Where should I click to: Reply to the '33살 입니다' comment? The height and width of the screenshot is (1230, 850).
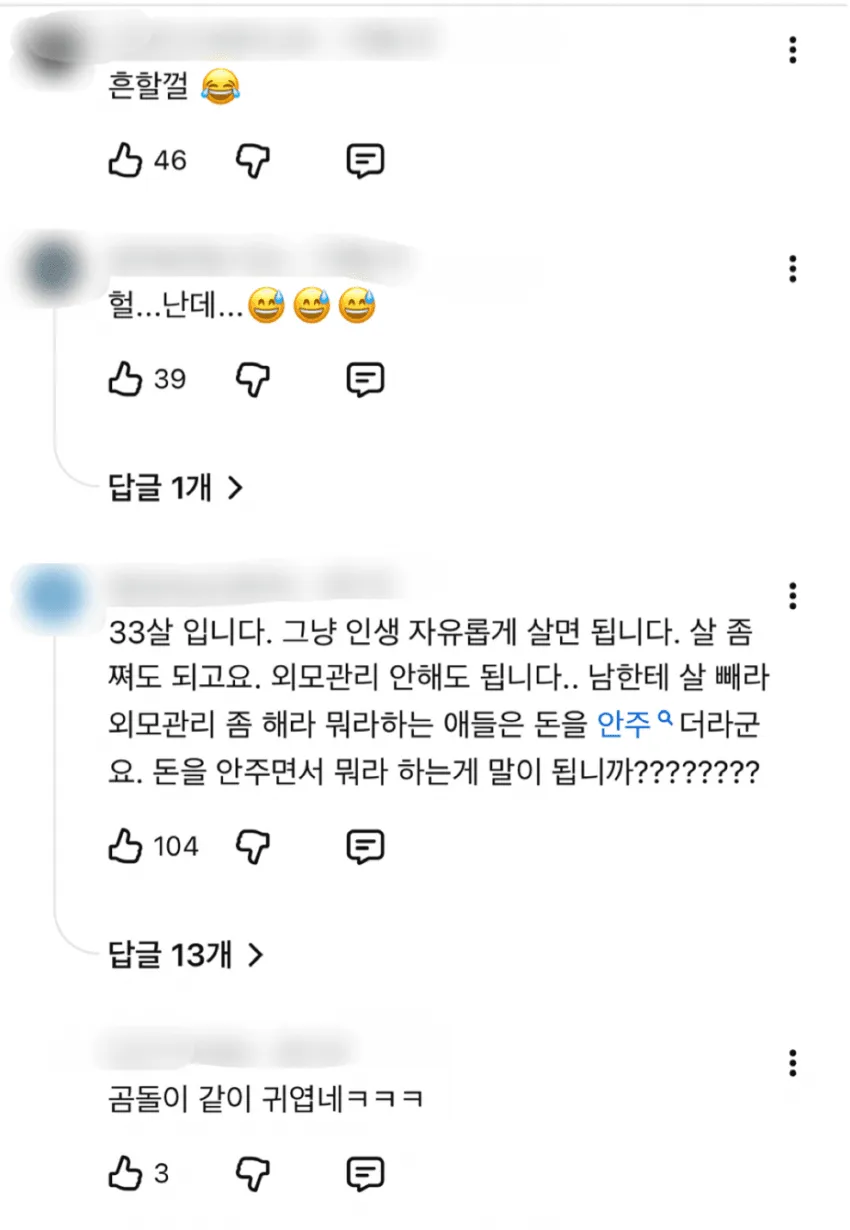point(365,847)
